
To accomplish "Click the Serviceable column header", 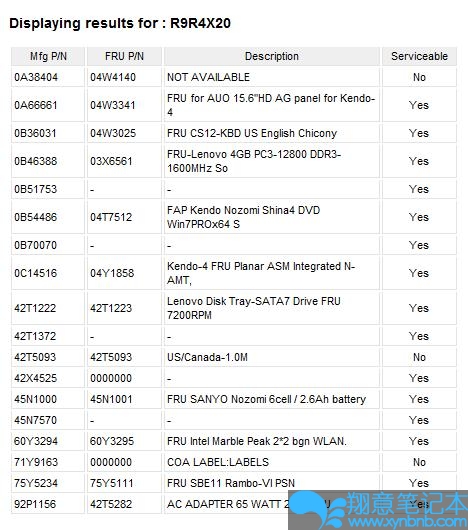I will (x=419, y=56).
